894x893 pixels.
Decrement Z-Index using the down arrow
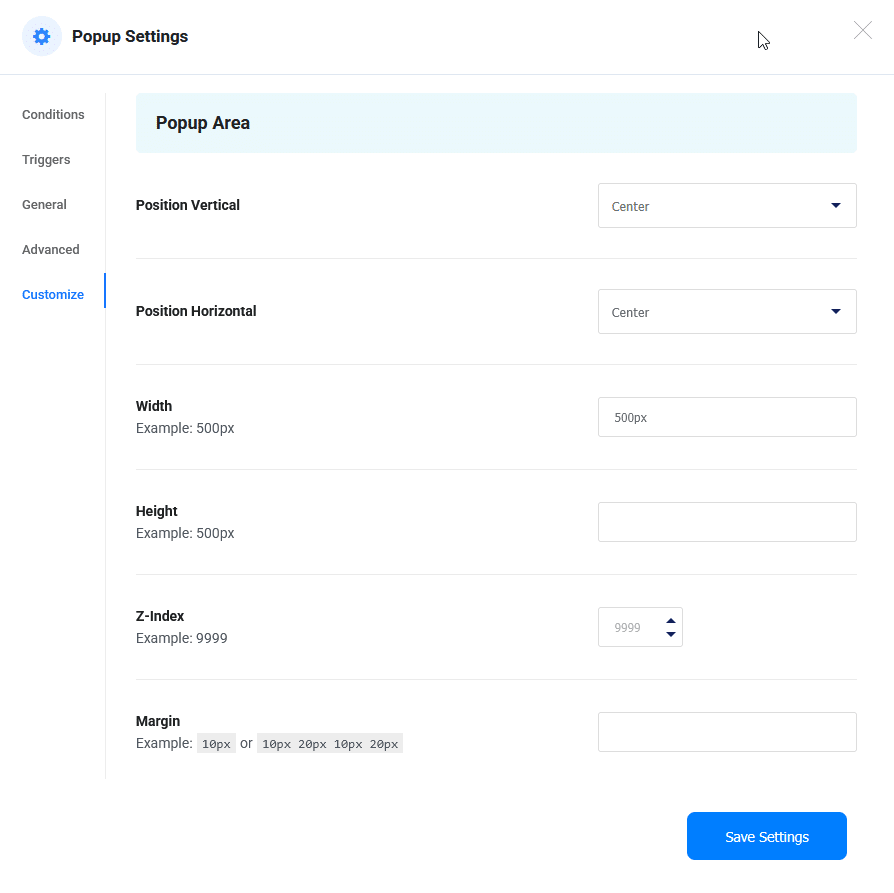[670, 633]
